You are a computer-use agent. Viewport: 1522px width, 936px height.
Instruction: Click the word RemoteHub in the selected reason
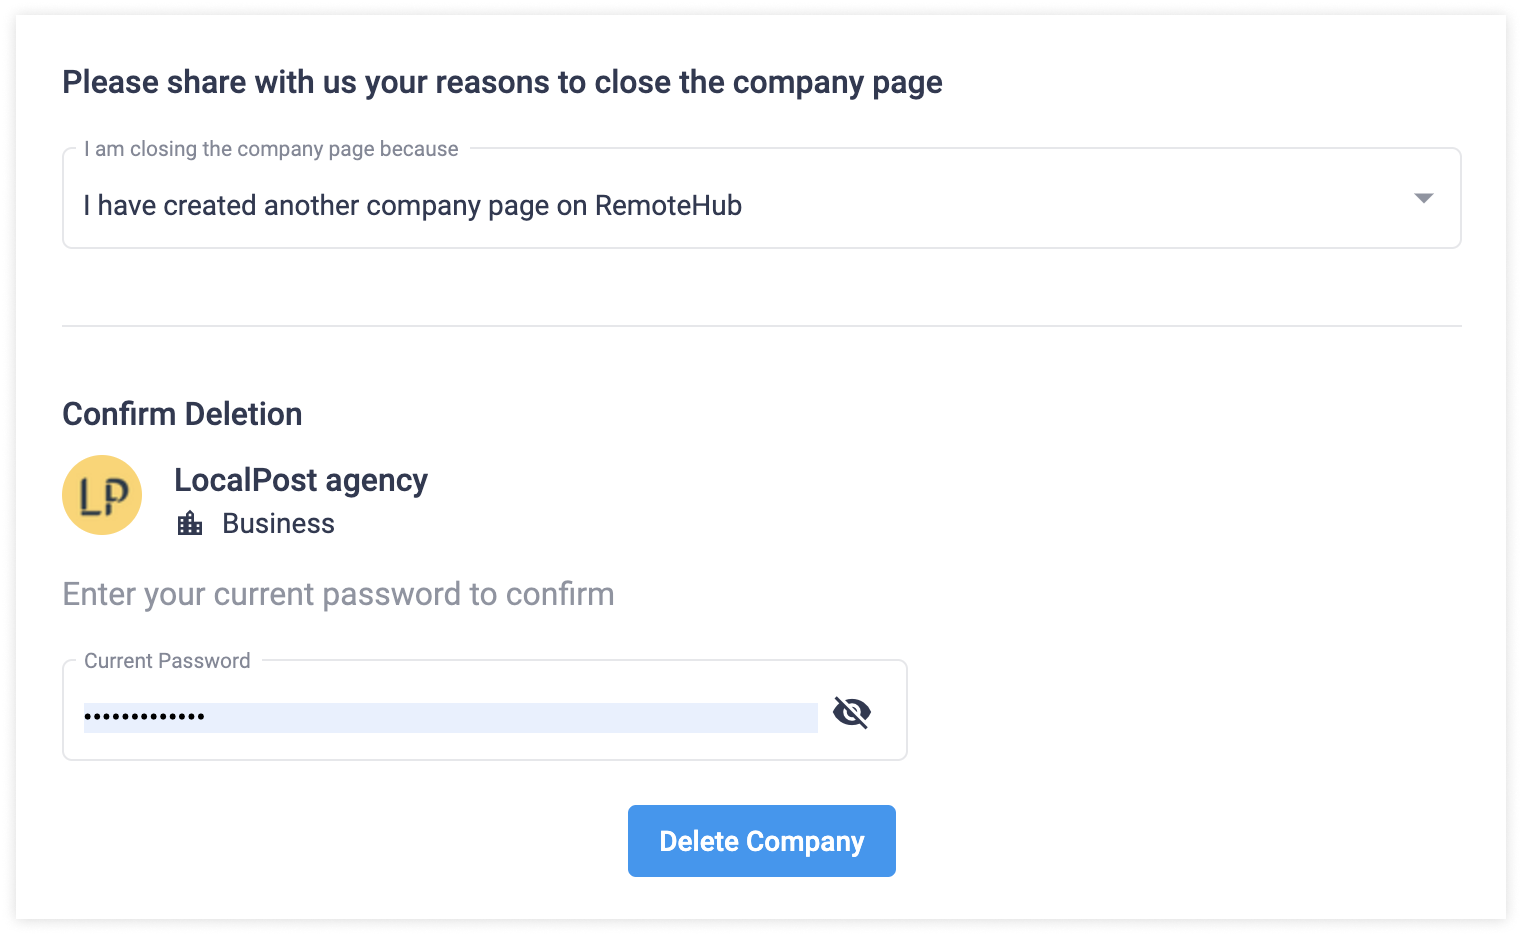point(668,205)
